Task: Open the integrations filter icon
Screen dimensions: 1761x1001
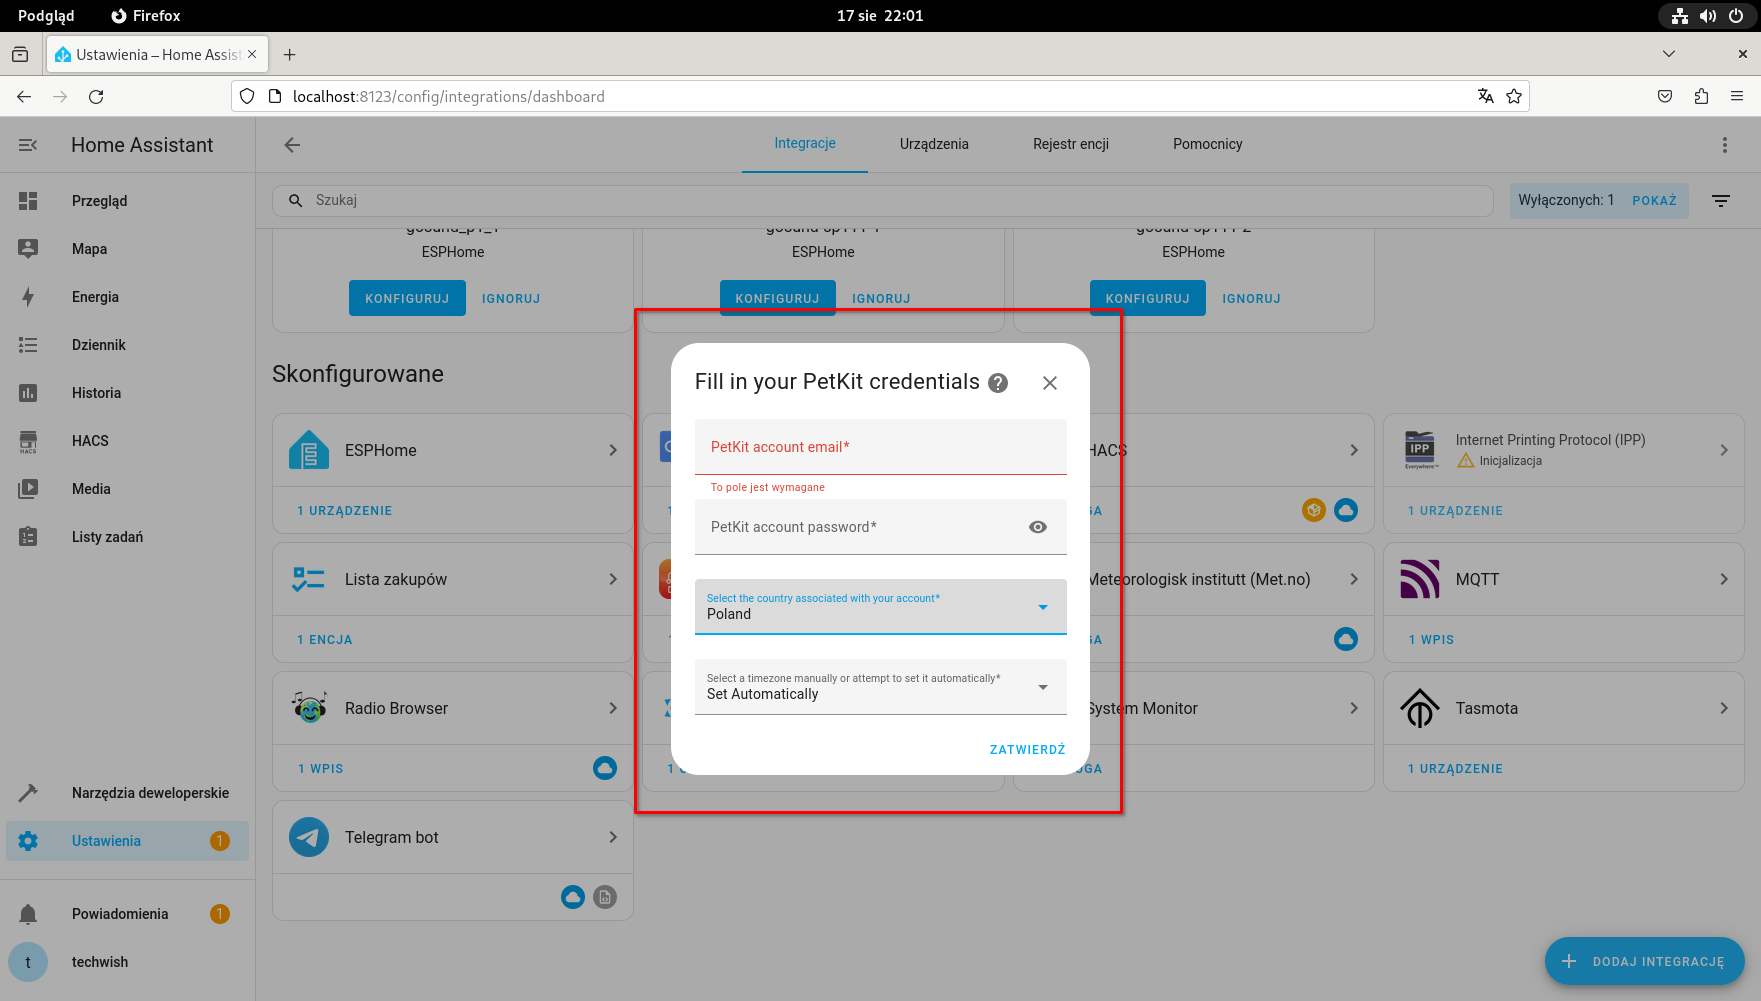Action: tap(1721, 201)
